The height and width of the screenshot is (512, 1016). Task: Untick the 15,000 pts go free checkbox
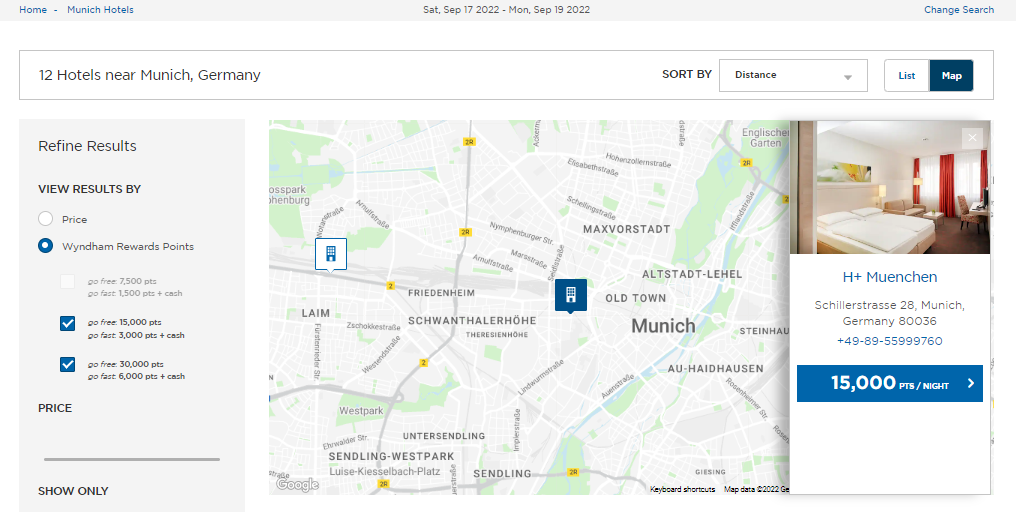pyautogui.click(x=67, y=323)
